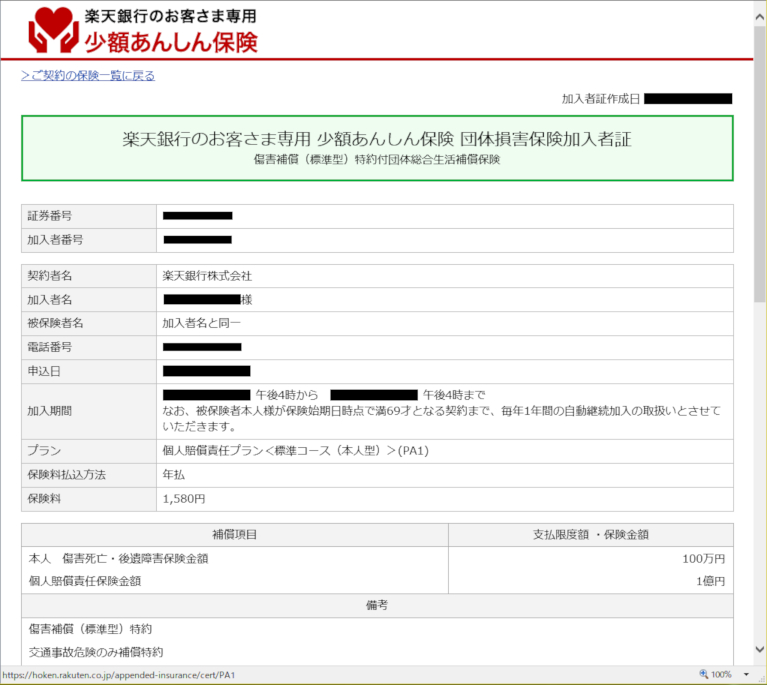Click 楽天銀行のお客さま専用 header text

pos(170,16)
